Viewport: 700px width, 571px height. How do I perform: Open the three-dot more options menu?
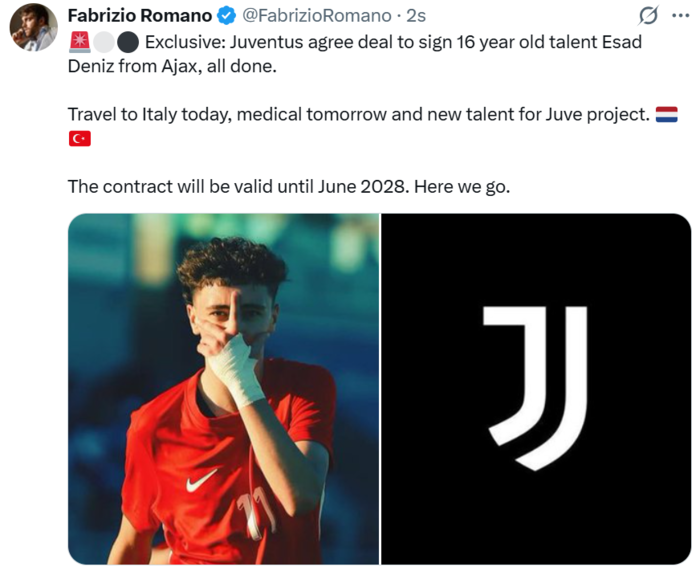coord(682,16)
